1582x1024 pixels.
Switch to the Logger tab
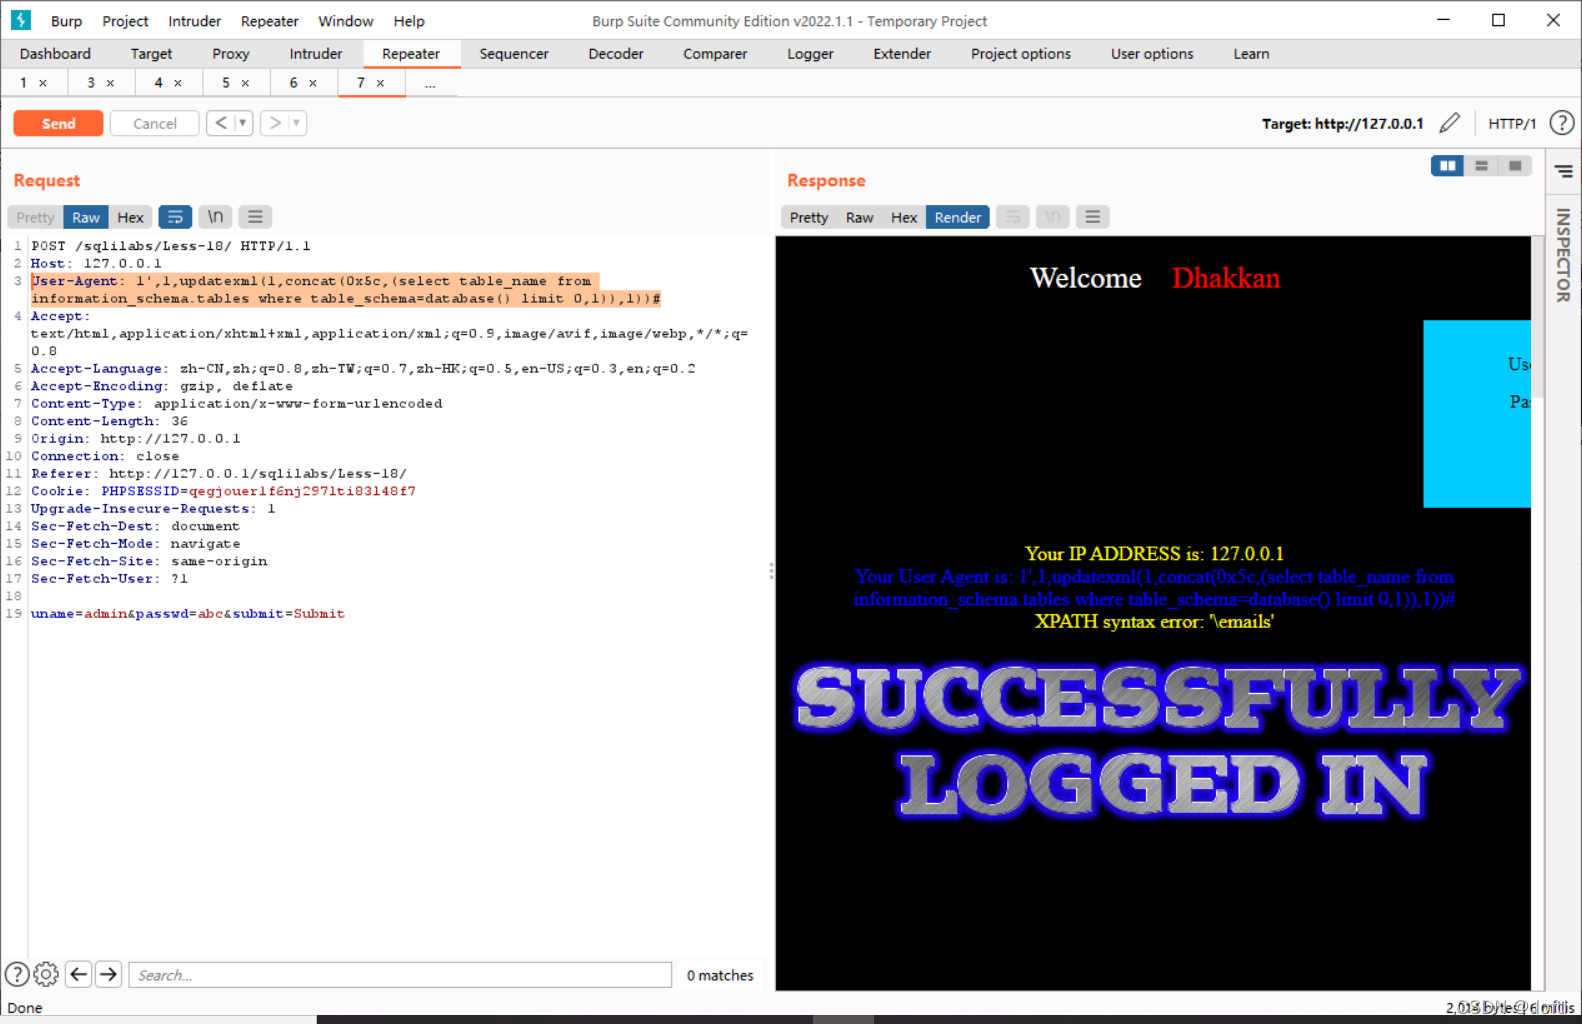[x=810, y=54]
